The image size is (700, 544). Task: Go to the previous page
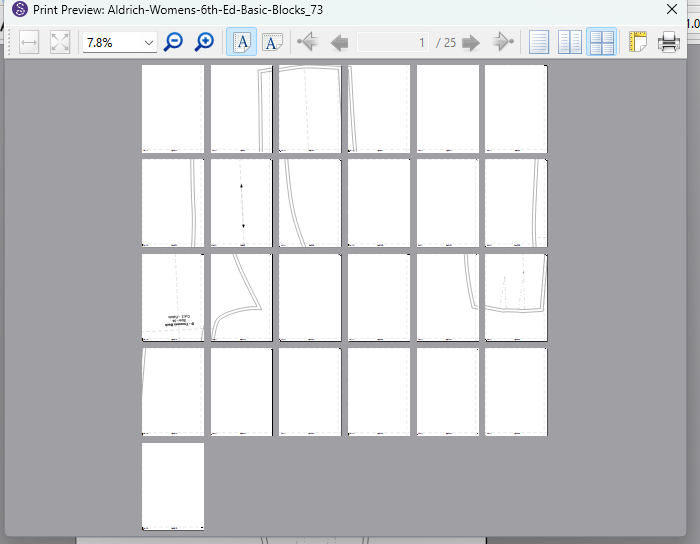pyautogui.click(x=339, y=43)
